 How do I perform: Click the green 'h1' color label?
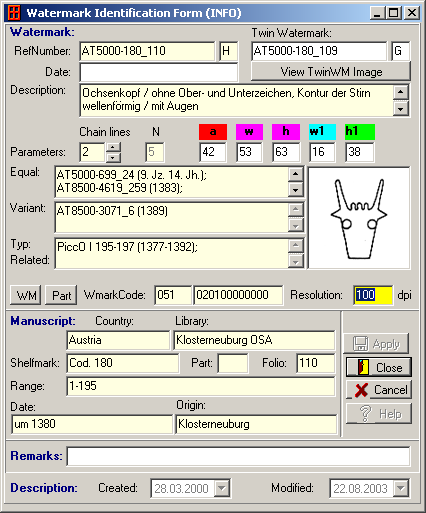click(360, 132)
